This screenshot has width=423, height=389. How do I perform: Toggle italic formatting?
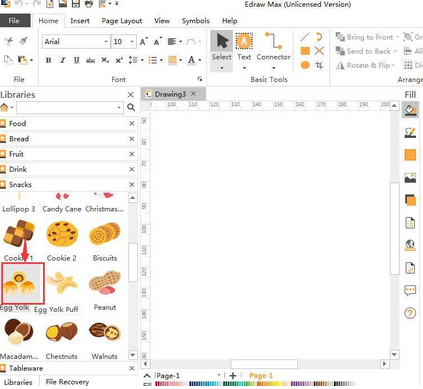(62, 60)
